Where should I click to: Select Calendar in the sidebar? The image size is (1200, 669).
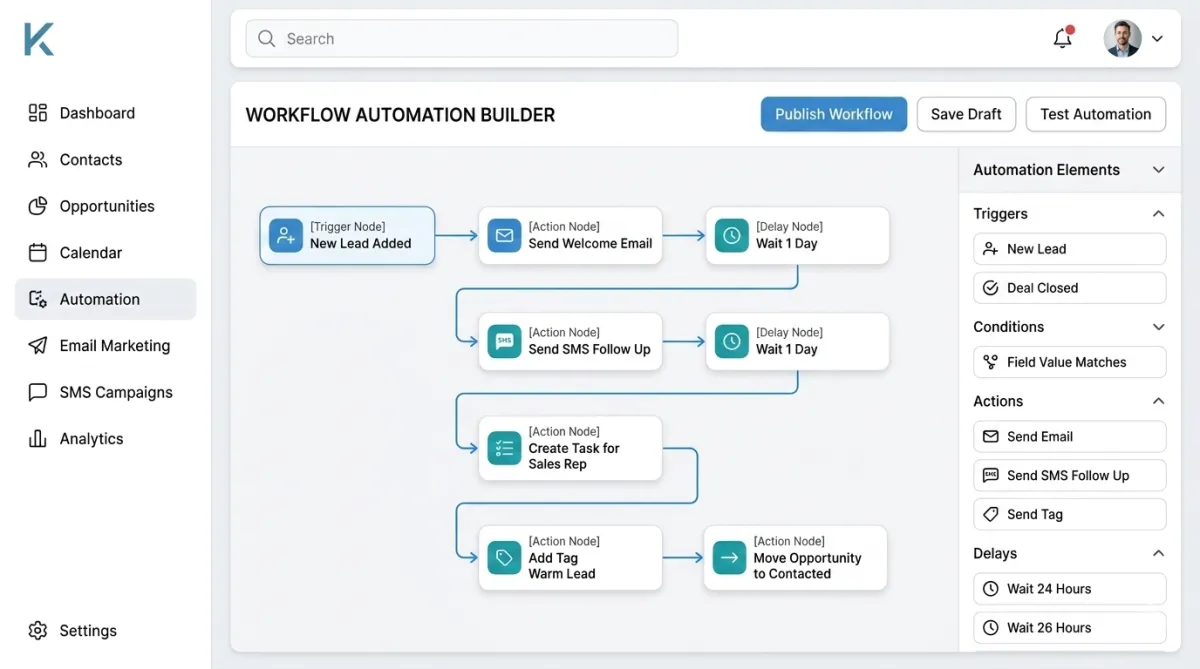[x=105, y=253]
